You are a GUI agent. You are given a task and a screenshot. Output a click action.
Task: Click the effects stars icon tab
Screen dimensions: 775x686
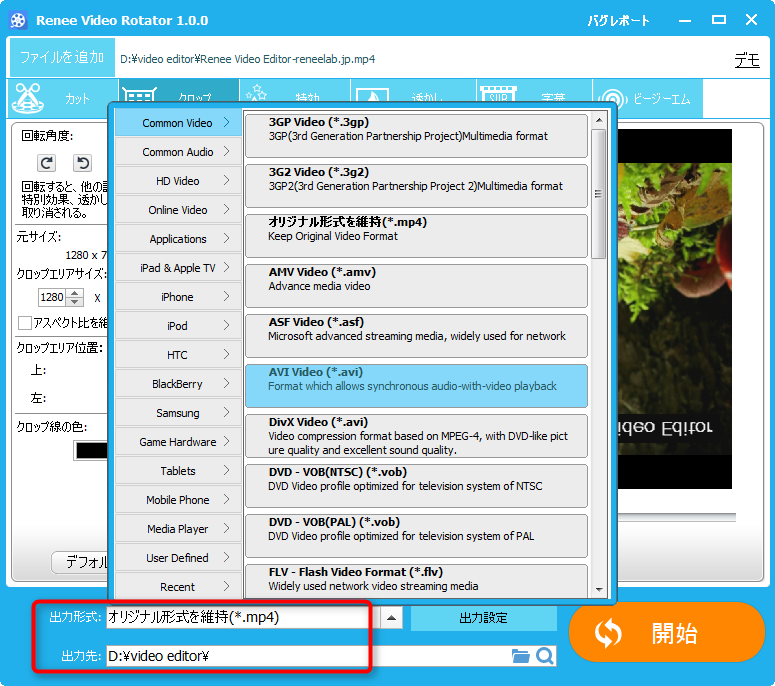coord(256,94)
